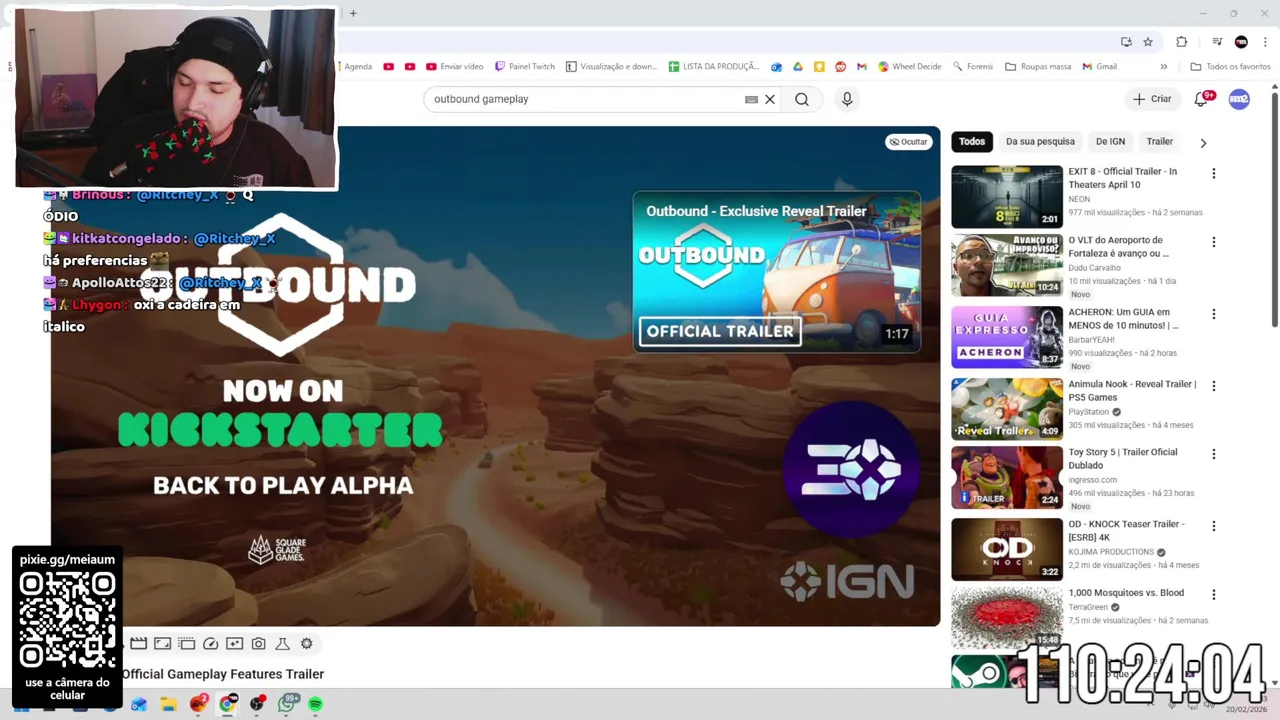This screenshot has height=720, width=1280.
Task: Click the resize-frame icon below the video
Action: point(163,644)
